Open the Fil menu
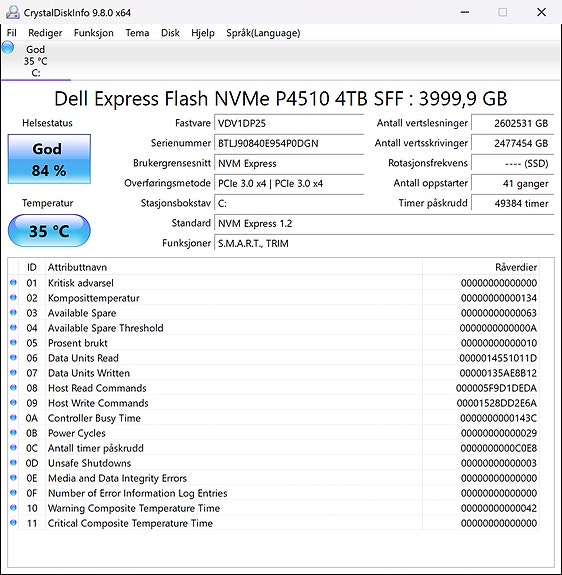 11,33
